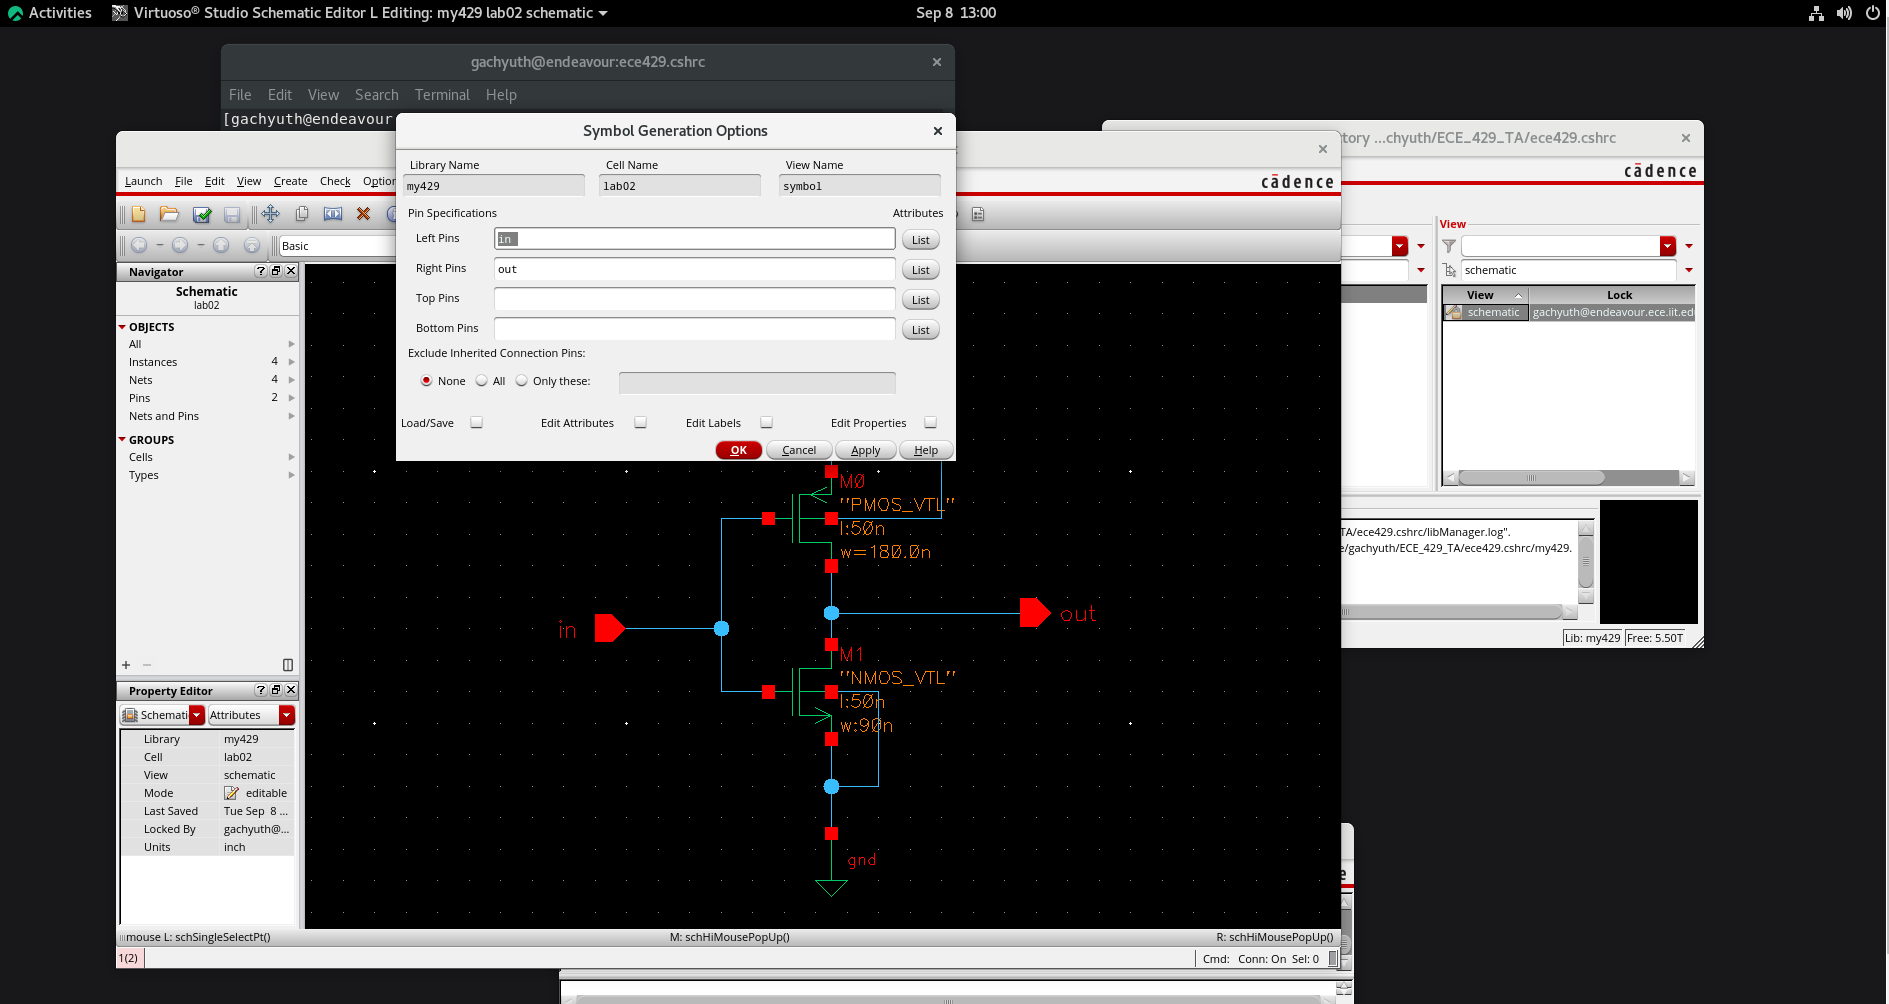Select the All radio button
Viewport: 1889px width, 1004px height.
pyautogui.click(x=481, y=381)
